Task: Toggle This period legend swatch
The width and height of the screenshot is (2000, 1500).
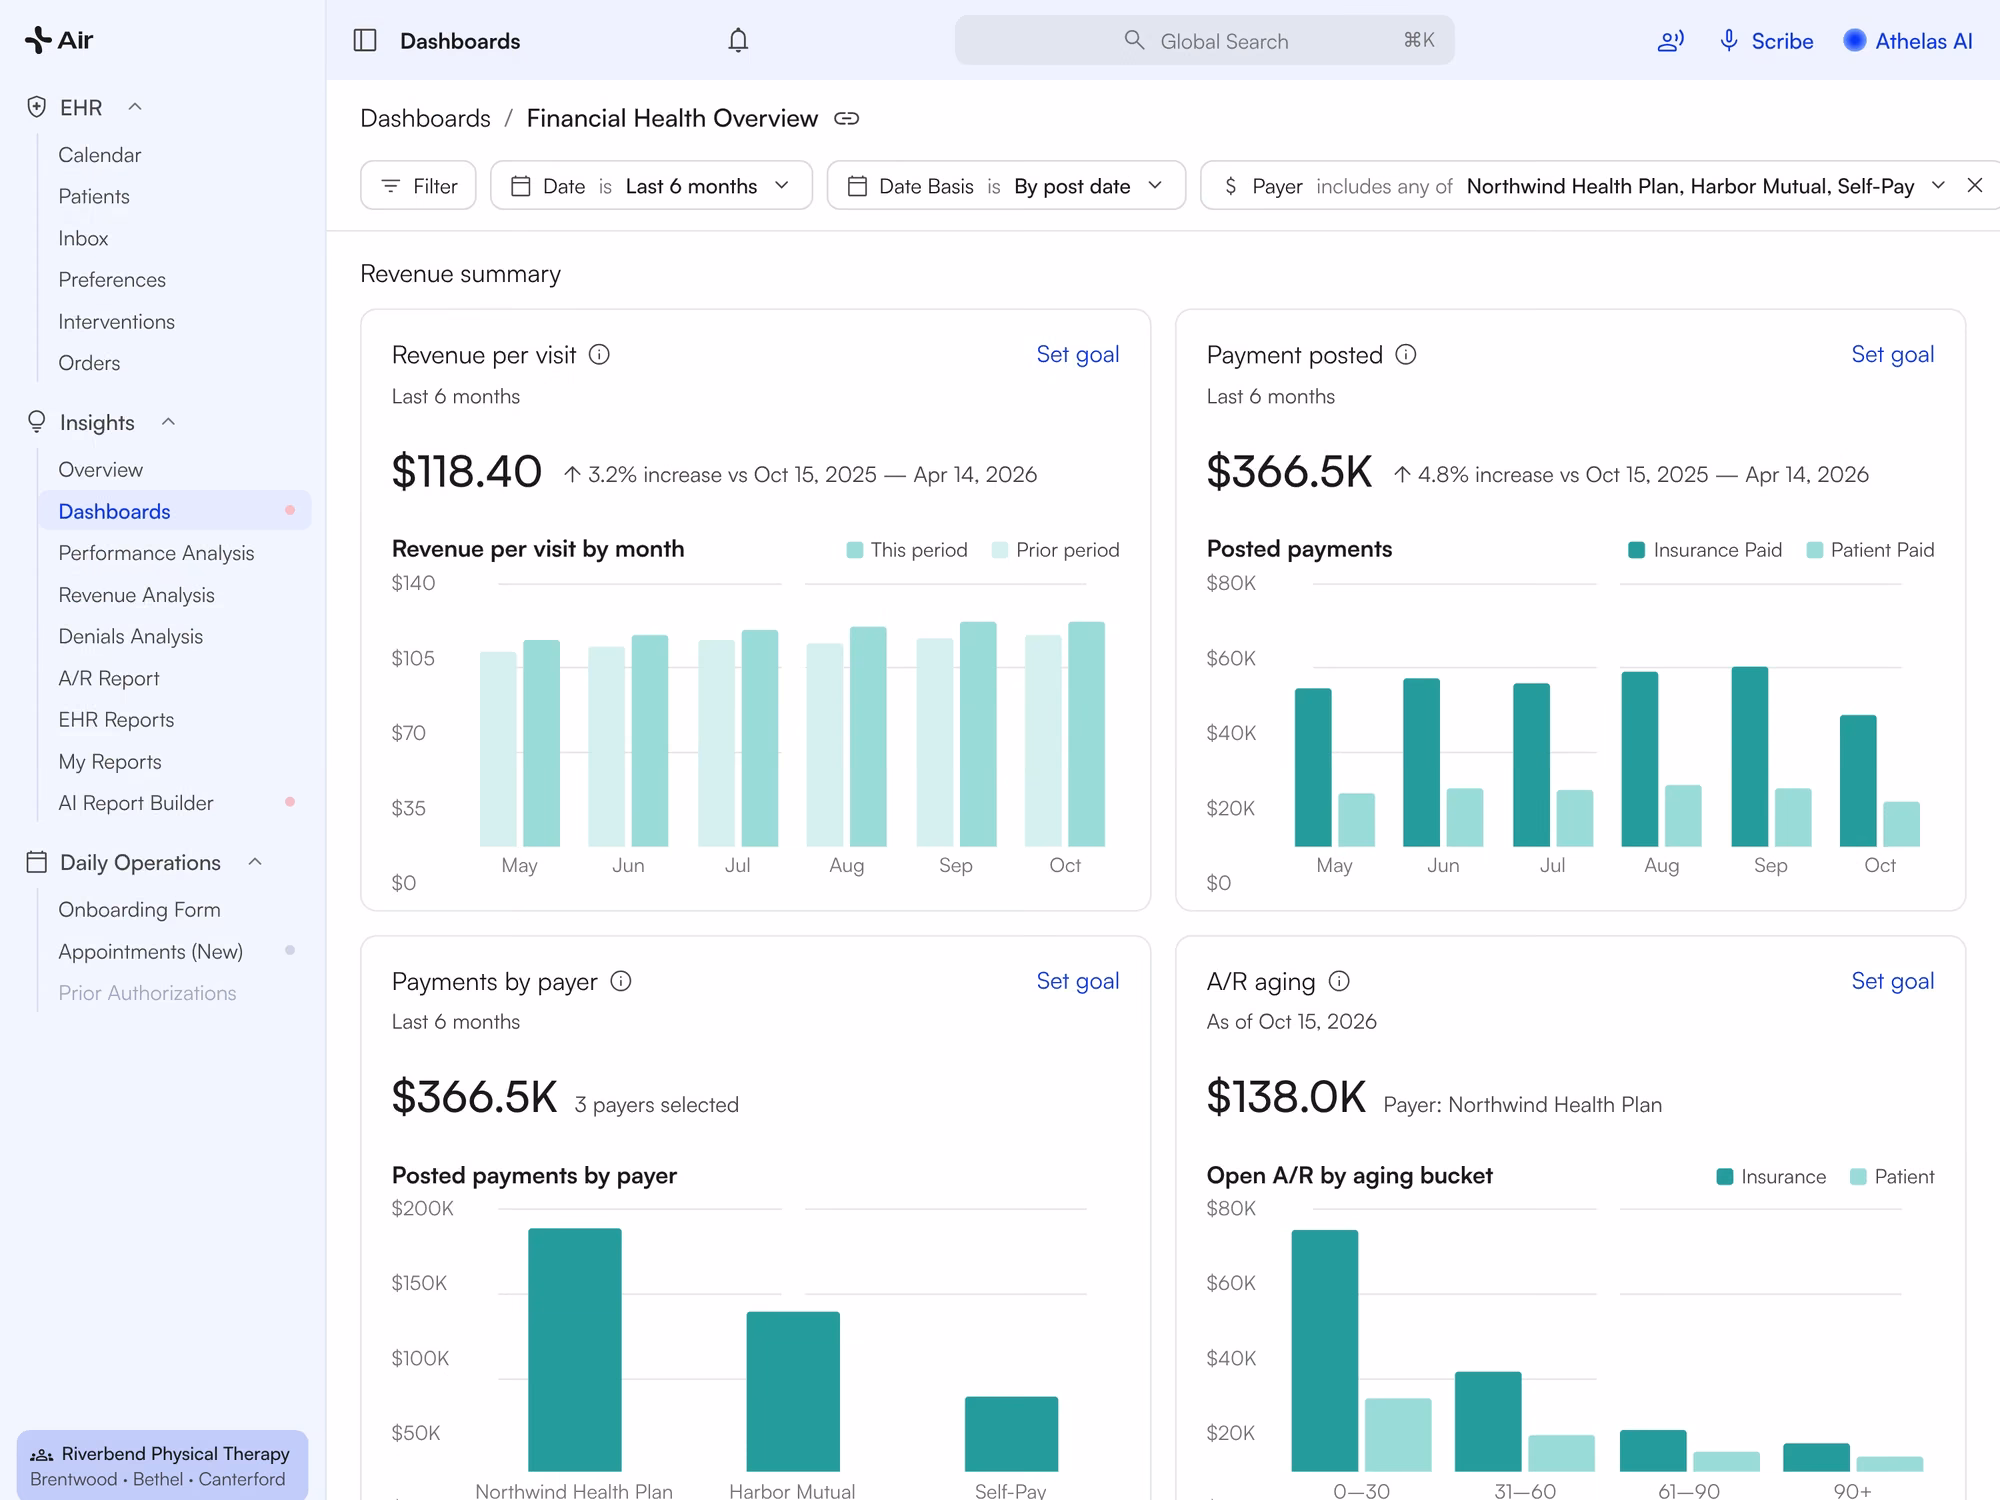Action: pos(855,550)
